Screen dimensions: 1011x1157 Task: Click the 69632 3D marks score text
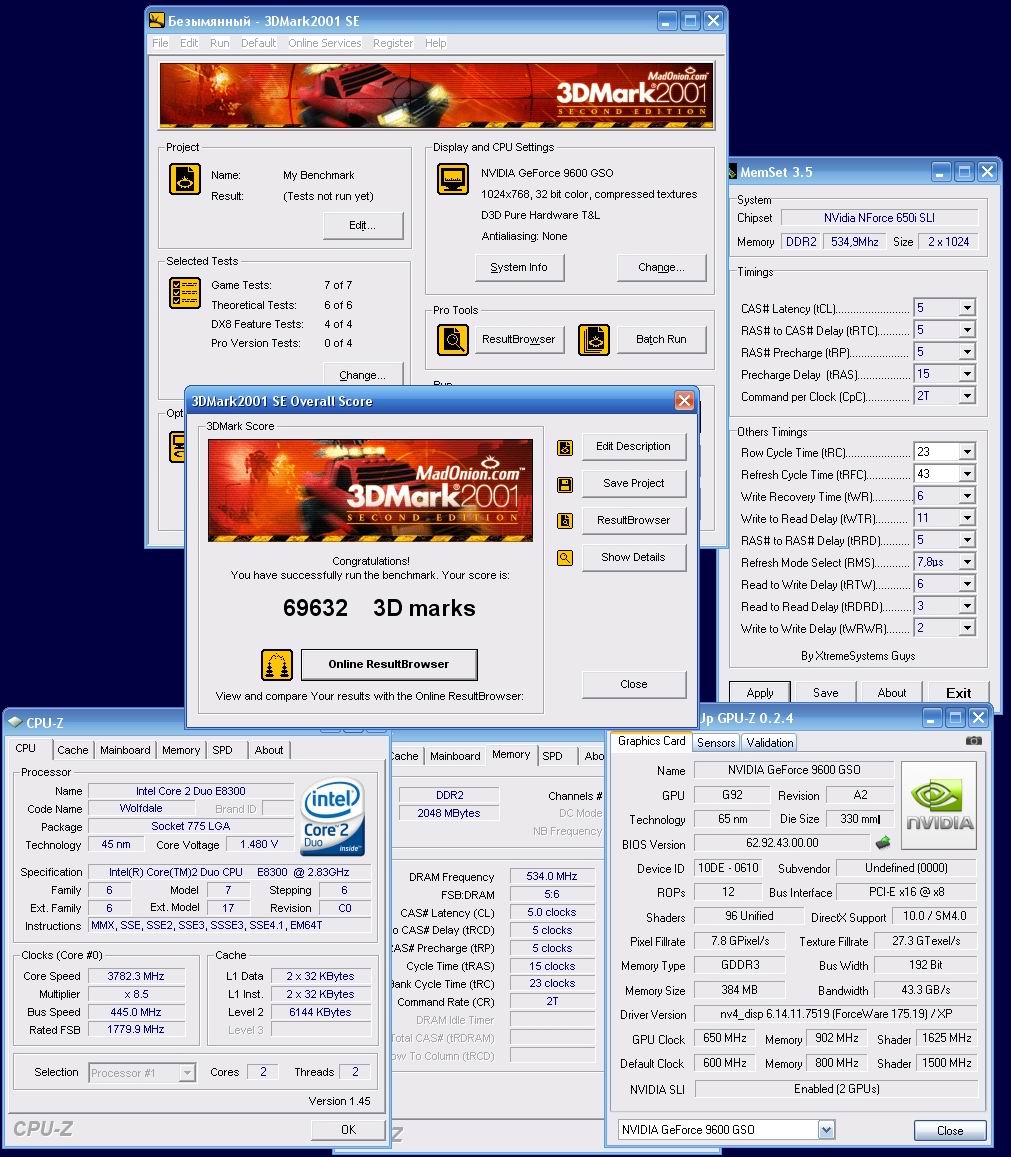click(379, 608)
